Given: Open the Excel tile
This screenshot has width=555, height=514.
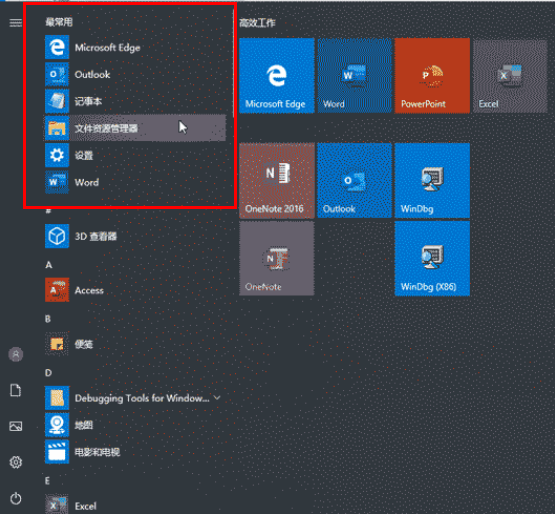Looking at the screenshot, I should click(x=510, y=76).
